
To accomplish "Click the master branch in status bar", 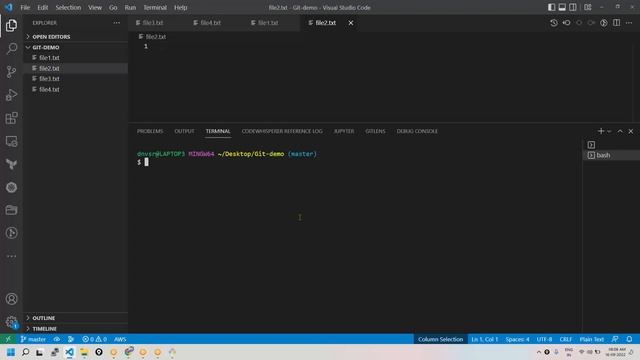I will coord(33,339).
